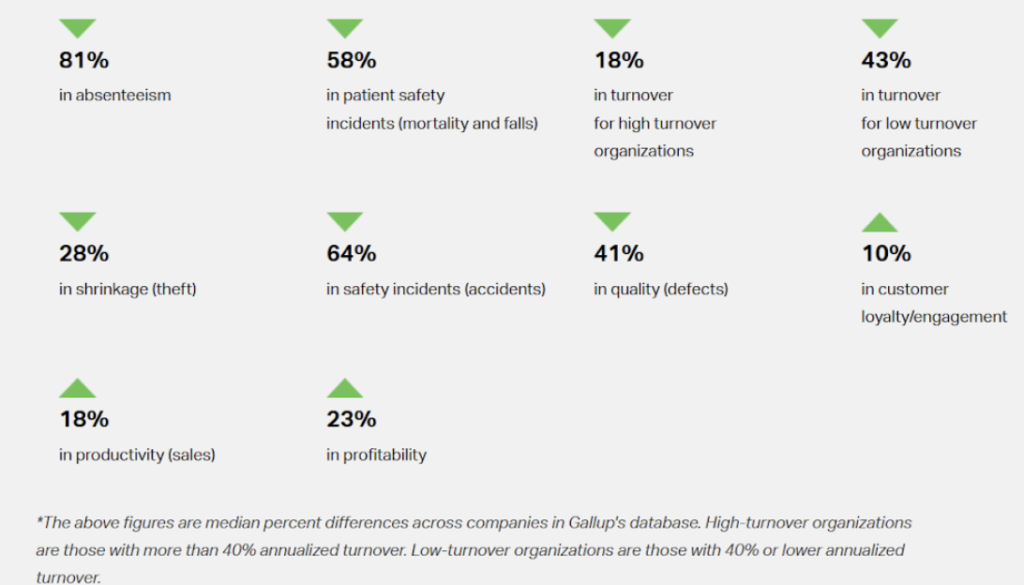1024x585 pixels.
Task: Click the down arrow above 43% turnover
Action: 880,28
